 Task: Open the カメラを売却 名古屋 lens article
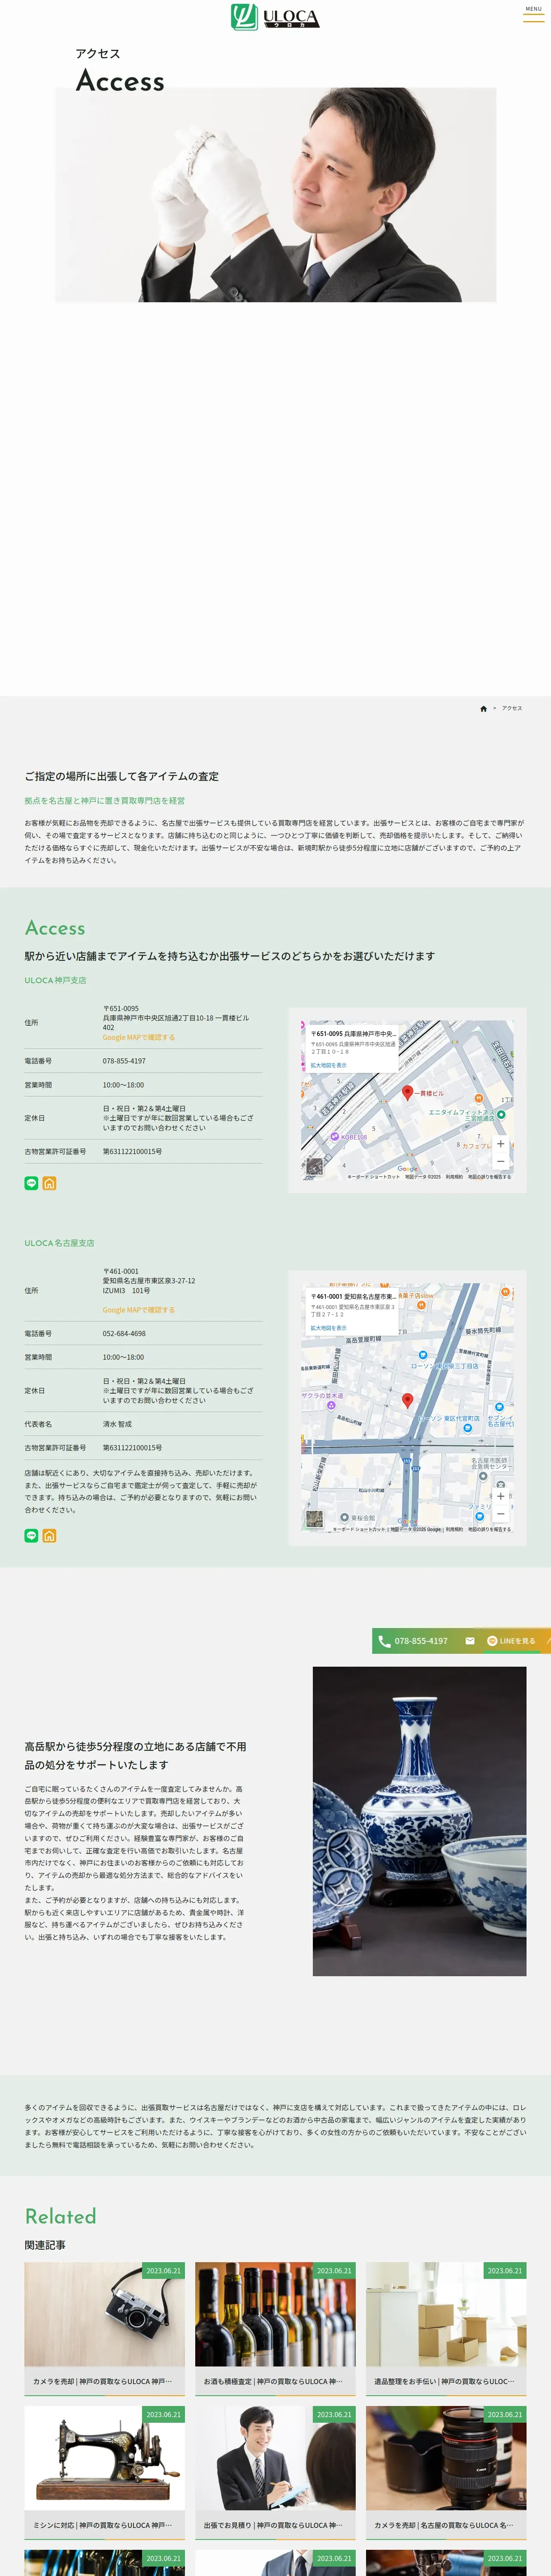[x=446, y=2459]
